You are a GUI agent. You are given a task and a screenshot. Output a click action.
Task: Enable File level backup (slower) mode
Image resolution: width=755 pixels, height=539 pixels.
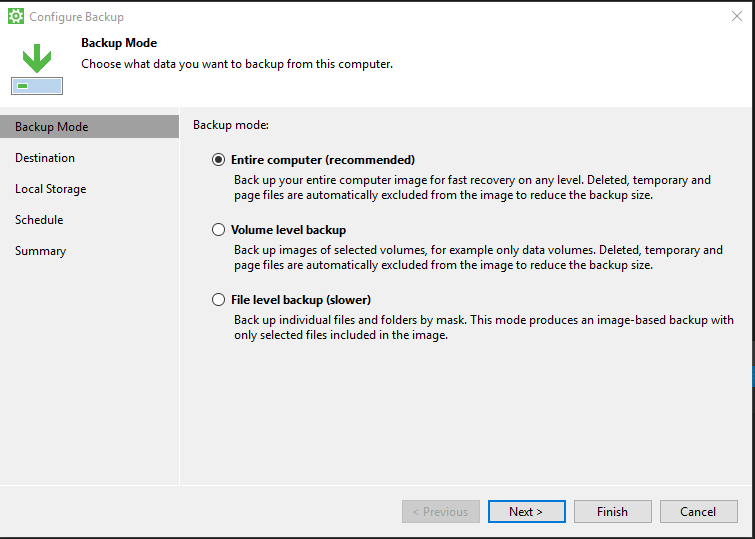click(219, 300)
